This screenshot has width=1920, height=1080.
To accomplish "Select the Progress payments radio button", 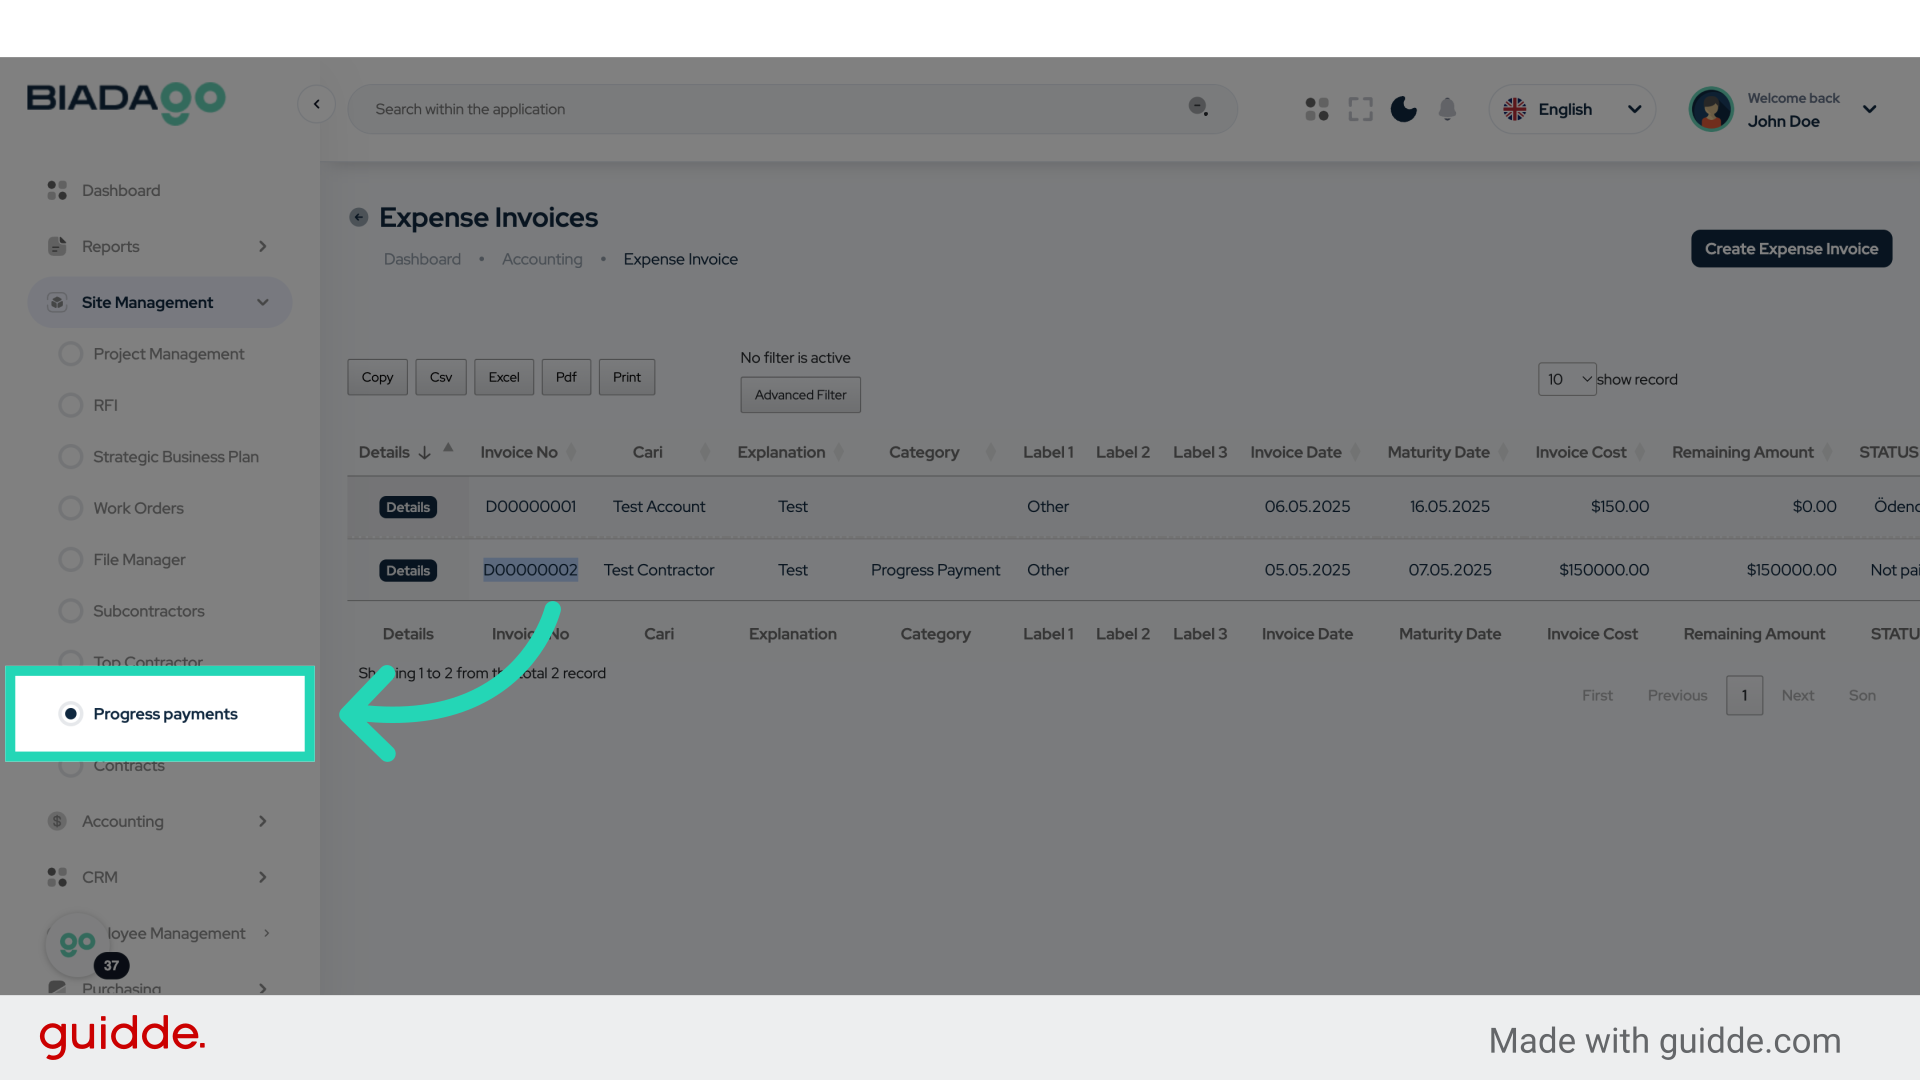I will pos(71,713).
